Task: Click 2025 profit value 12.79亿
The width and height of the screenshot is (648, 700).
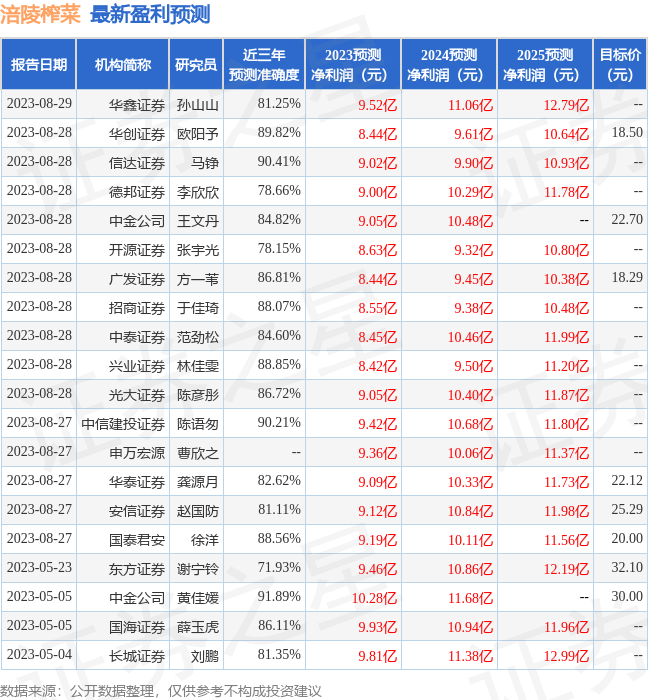Action: pos(566,105)
